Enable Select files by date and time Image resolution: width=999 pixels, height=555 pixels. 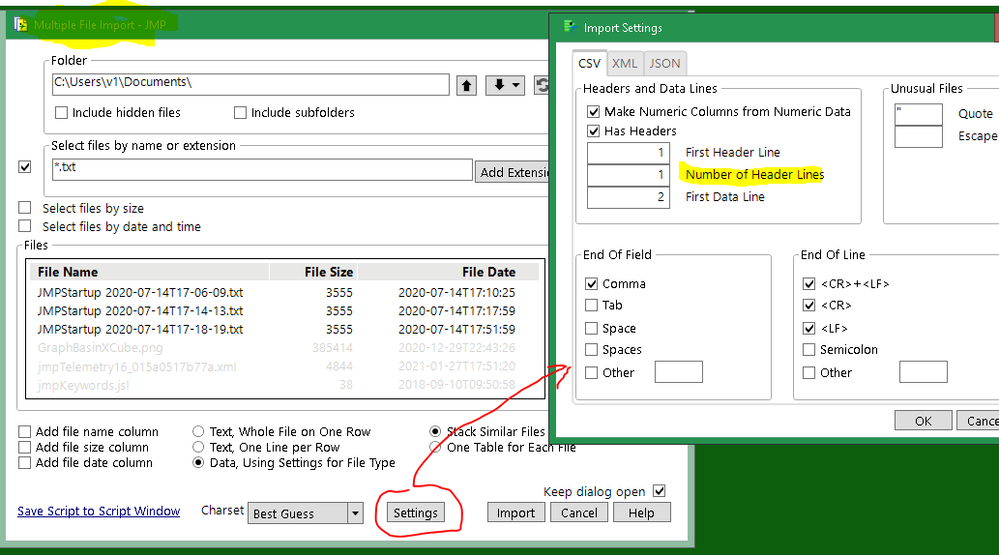(25, 226)
